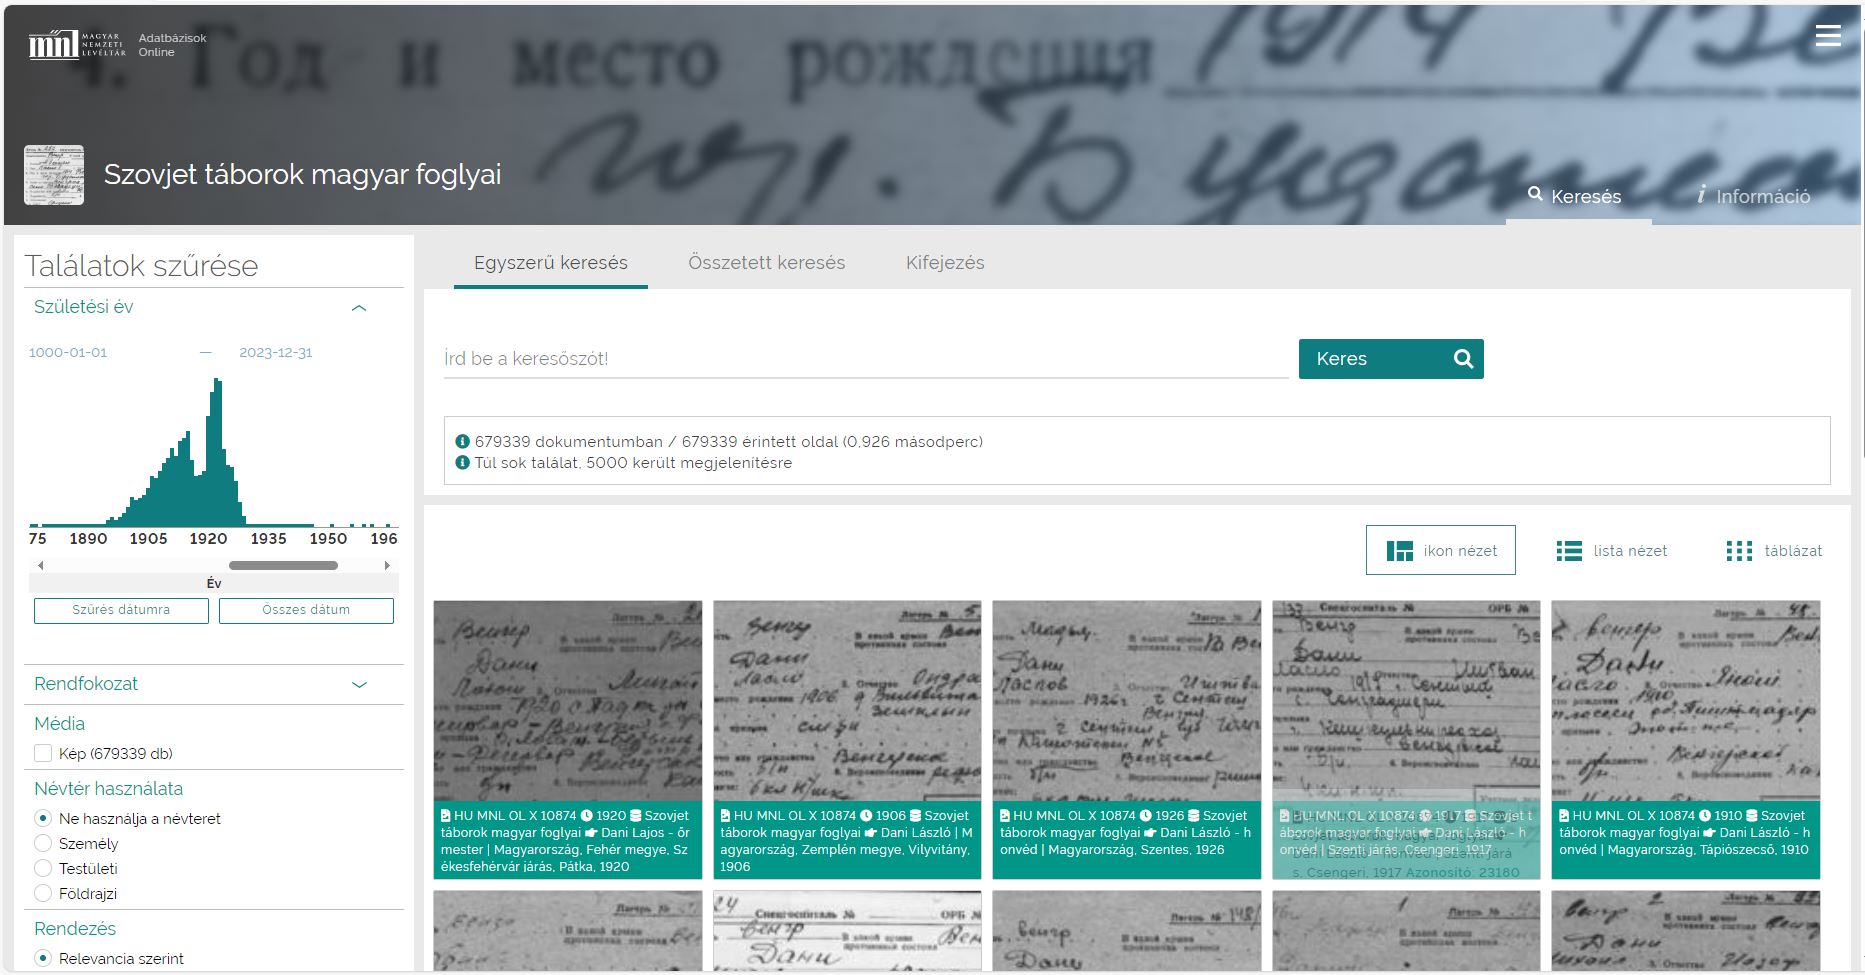Screen dimensions: 1865x975
Task: Click left arrow of histogram scrollbar
Action: point(40,566)
